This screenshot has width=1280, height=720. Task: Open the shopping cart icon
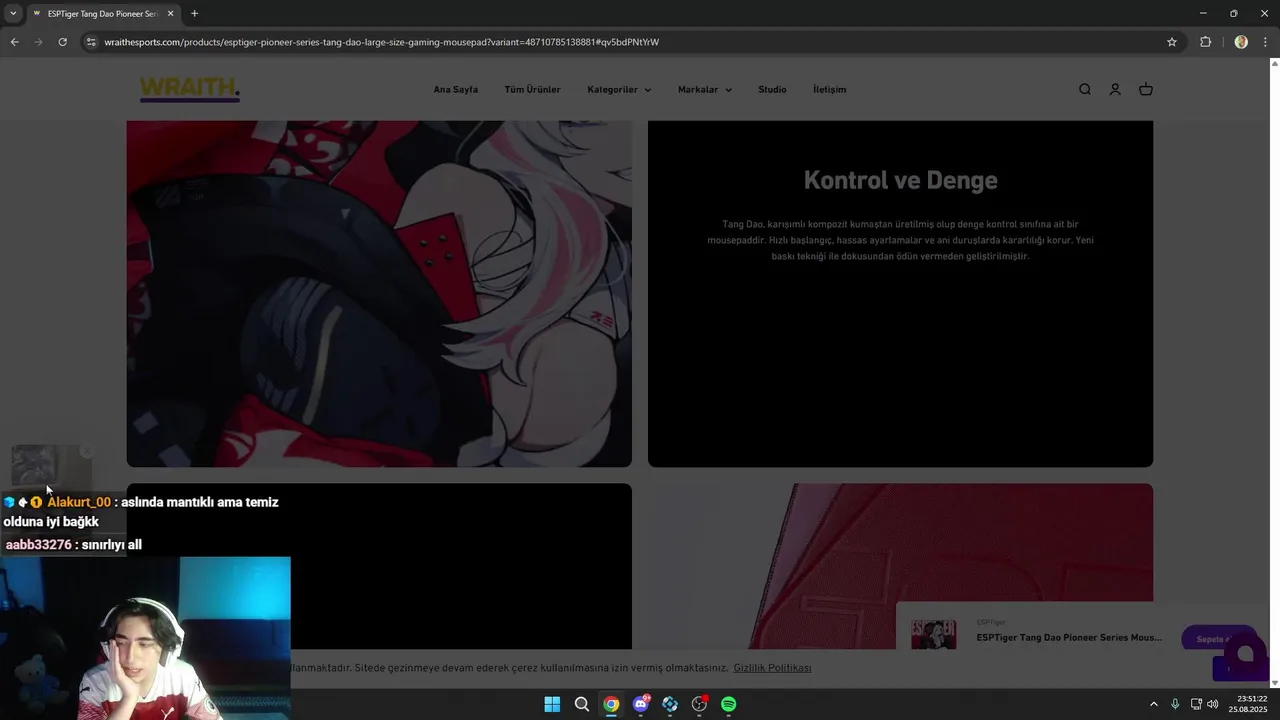tap(1146, 89)
